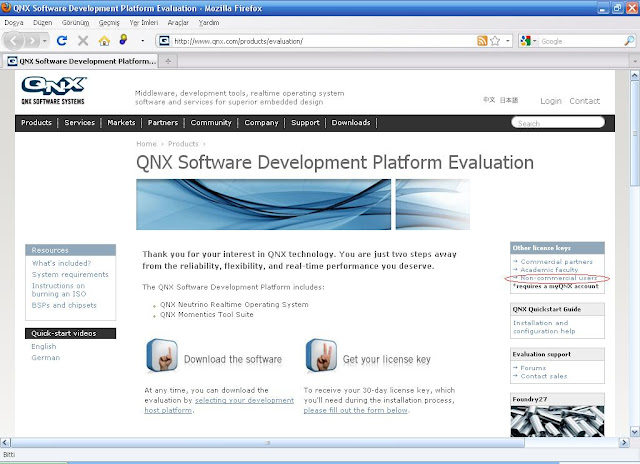
Task: Click the magnifier search icon
Action: [629, 41]
